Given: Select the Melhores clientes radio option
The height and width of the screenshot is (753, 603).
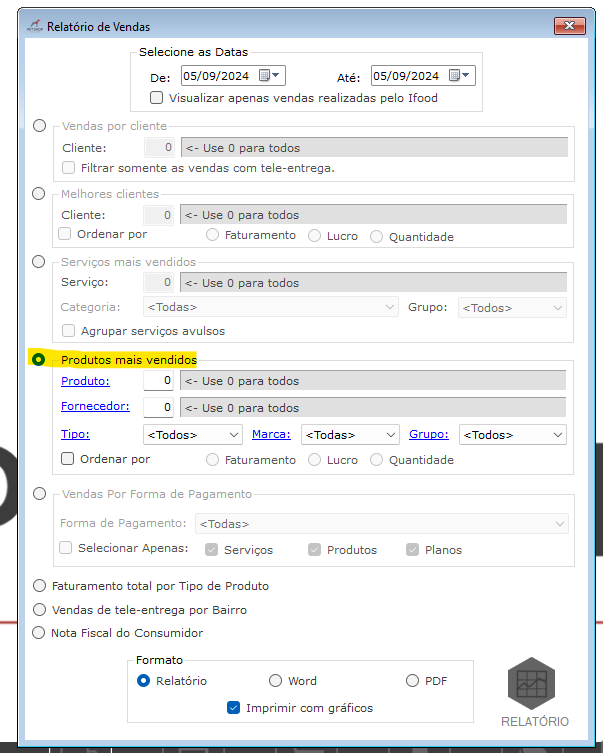Looking at the screenshot, I should click(x=38, y=194).
